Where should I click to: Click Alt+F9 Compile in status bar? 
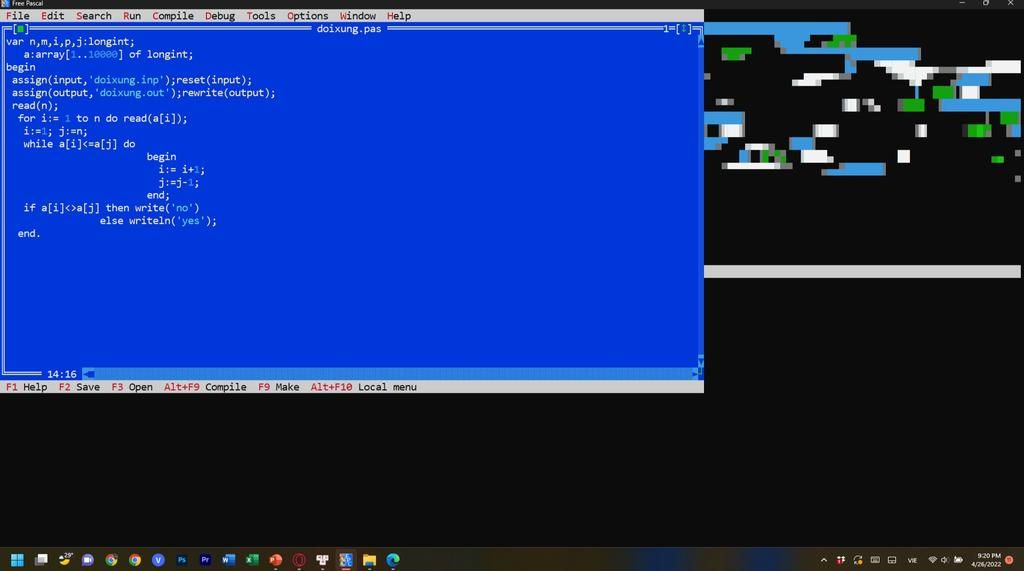tap(205, 387)
